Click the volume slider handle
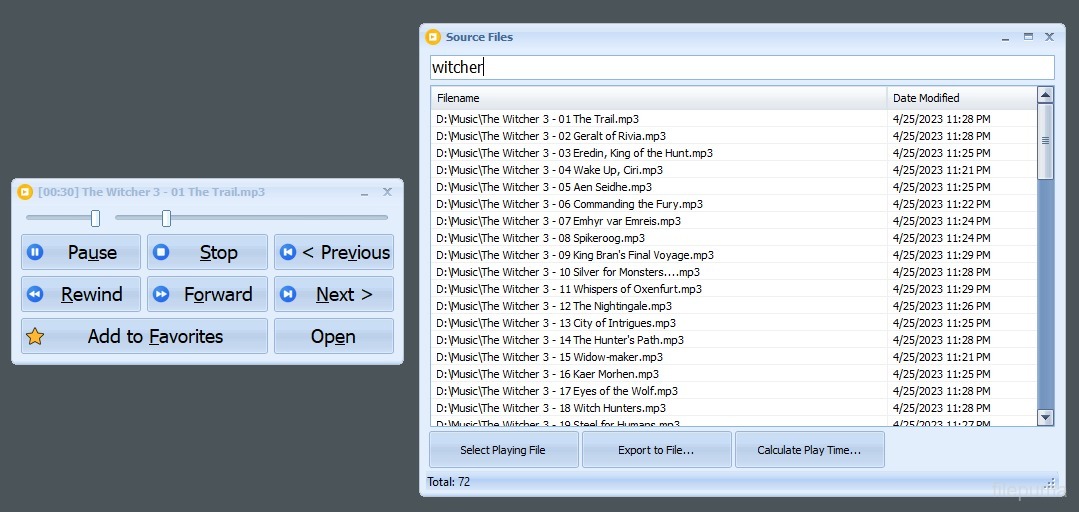The height and width of the screenshot is (512, 1079). (x=95, y=218)
